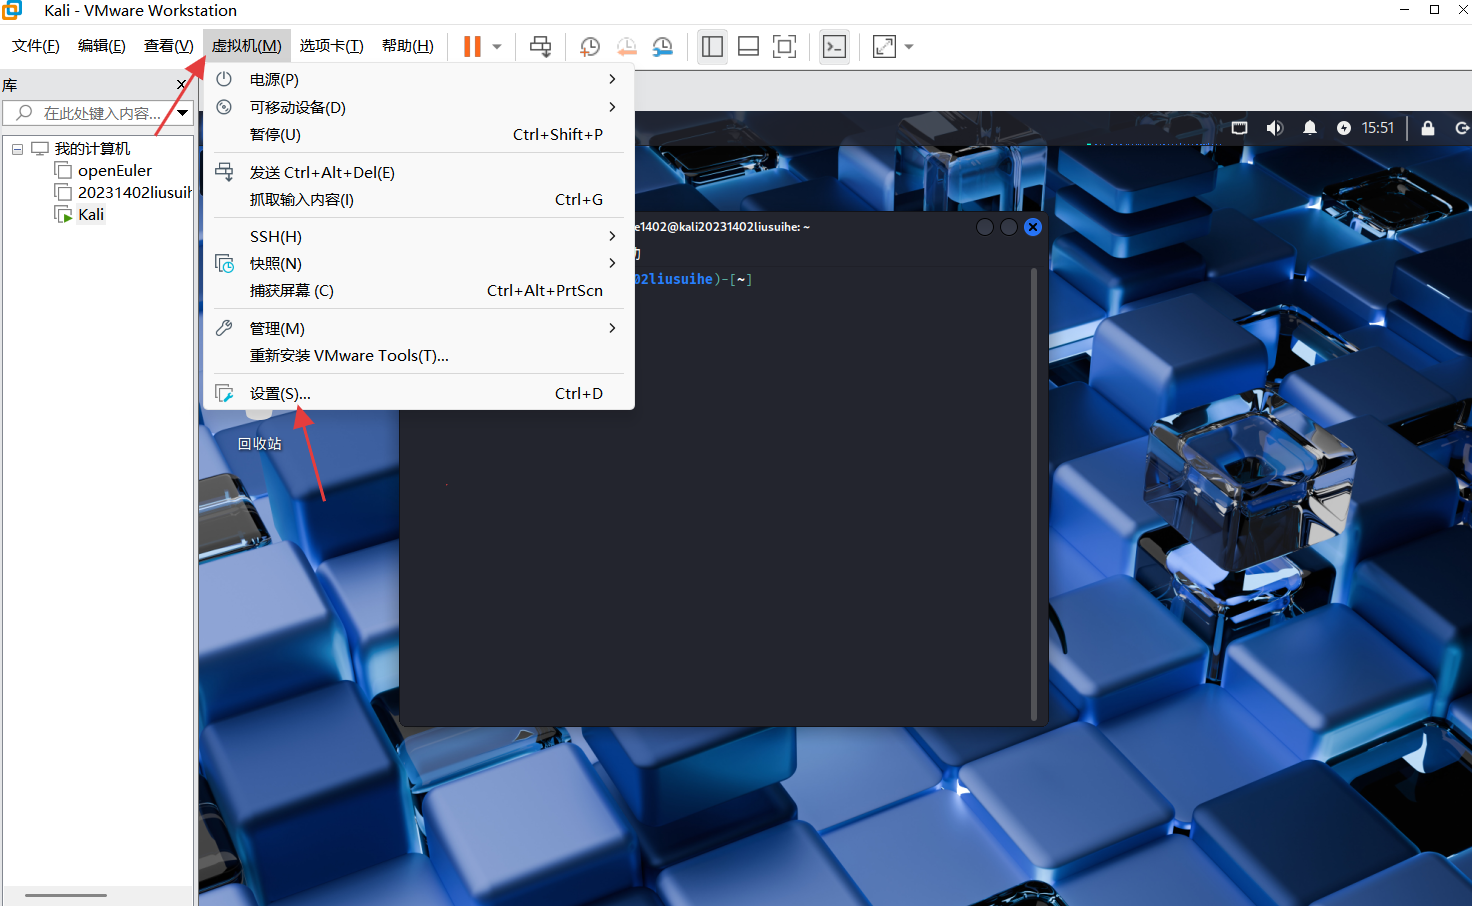Click the library horizontal scrollbar

click(66, 895)
